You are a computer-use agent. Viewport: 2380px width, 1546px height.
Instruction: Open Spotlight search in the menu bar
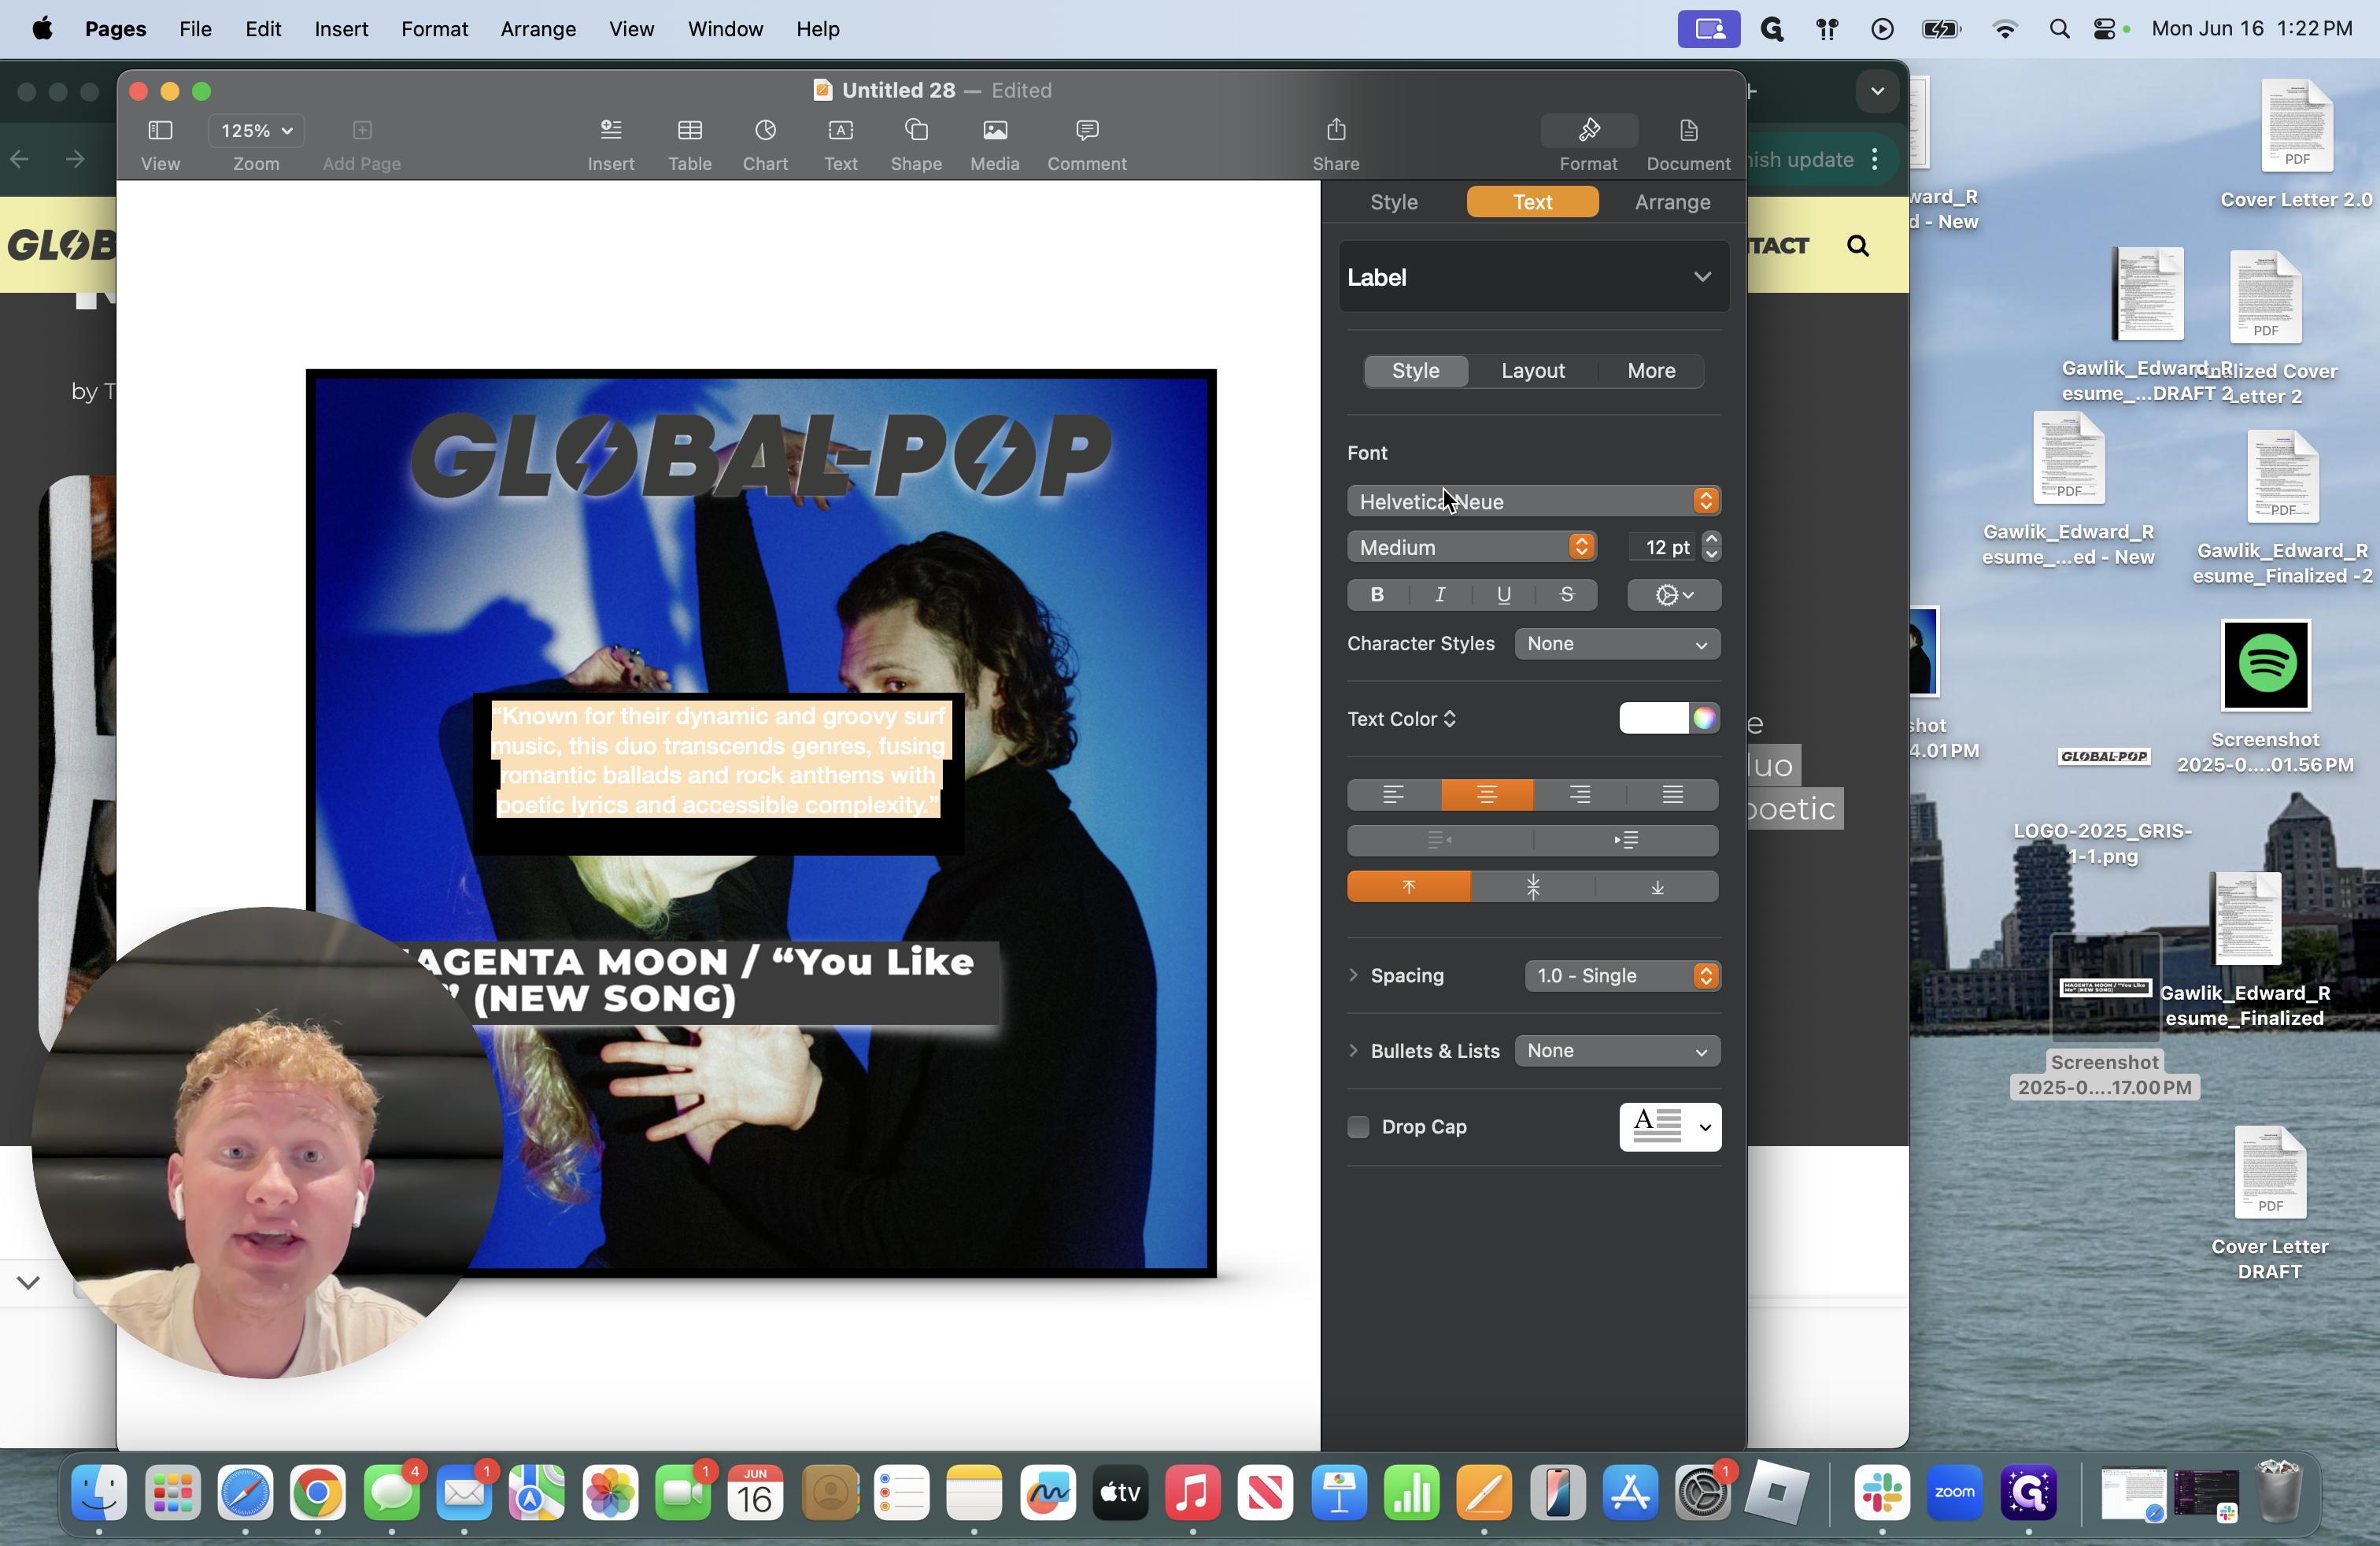pos(2058,29)
